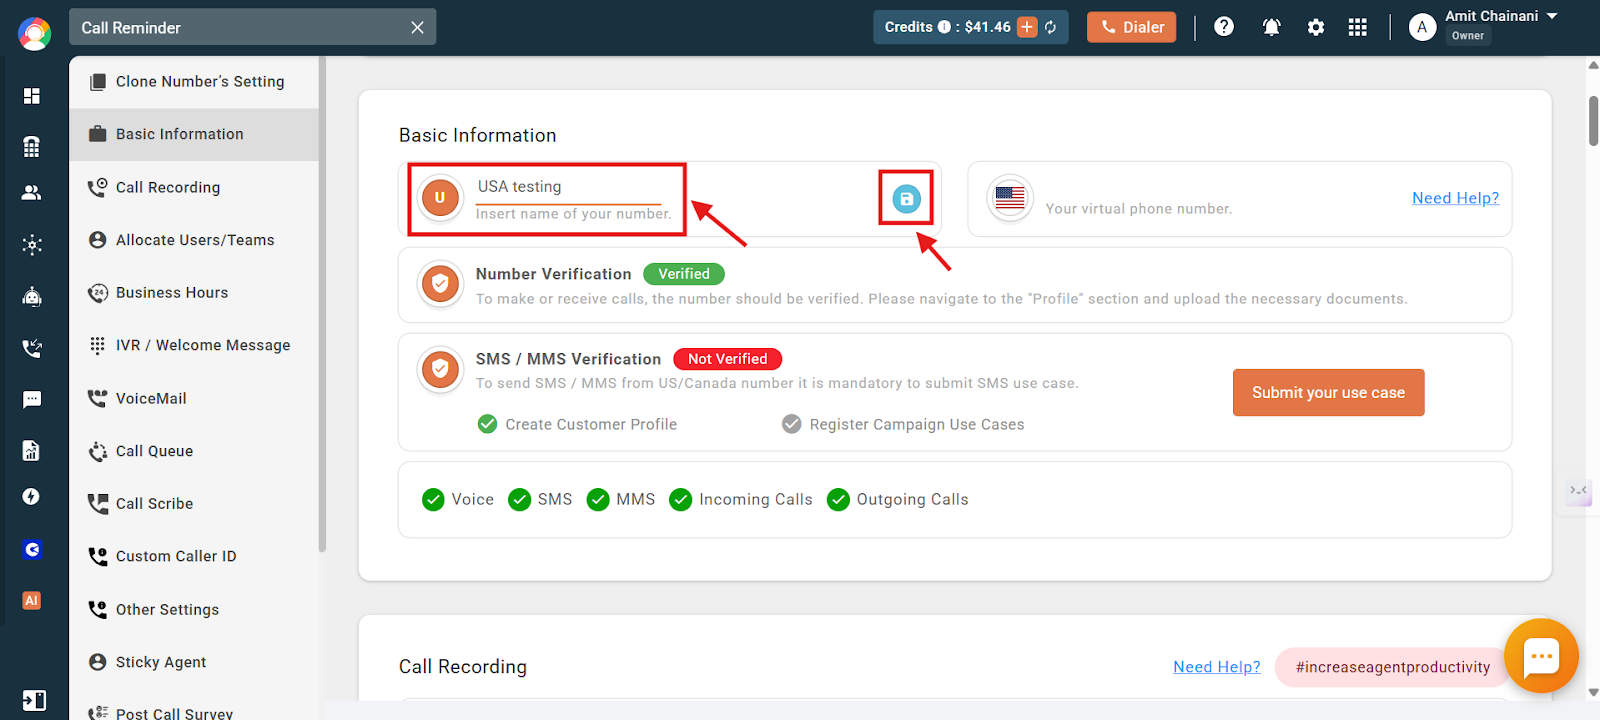Click the Verified status badge
The width and height of the screenshot is (1600, 720).
coord(684,274)
